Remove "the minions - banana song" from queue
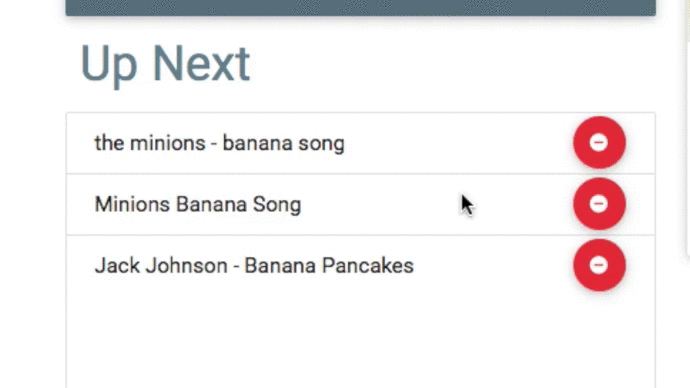Image resolution: width=690 pixels, height=388 pixels. (599, 143)
